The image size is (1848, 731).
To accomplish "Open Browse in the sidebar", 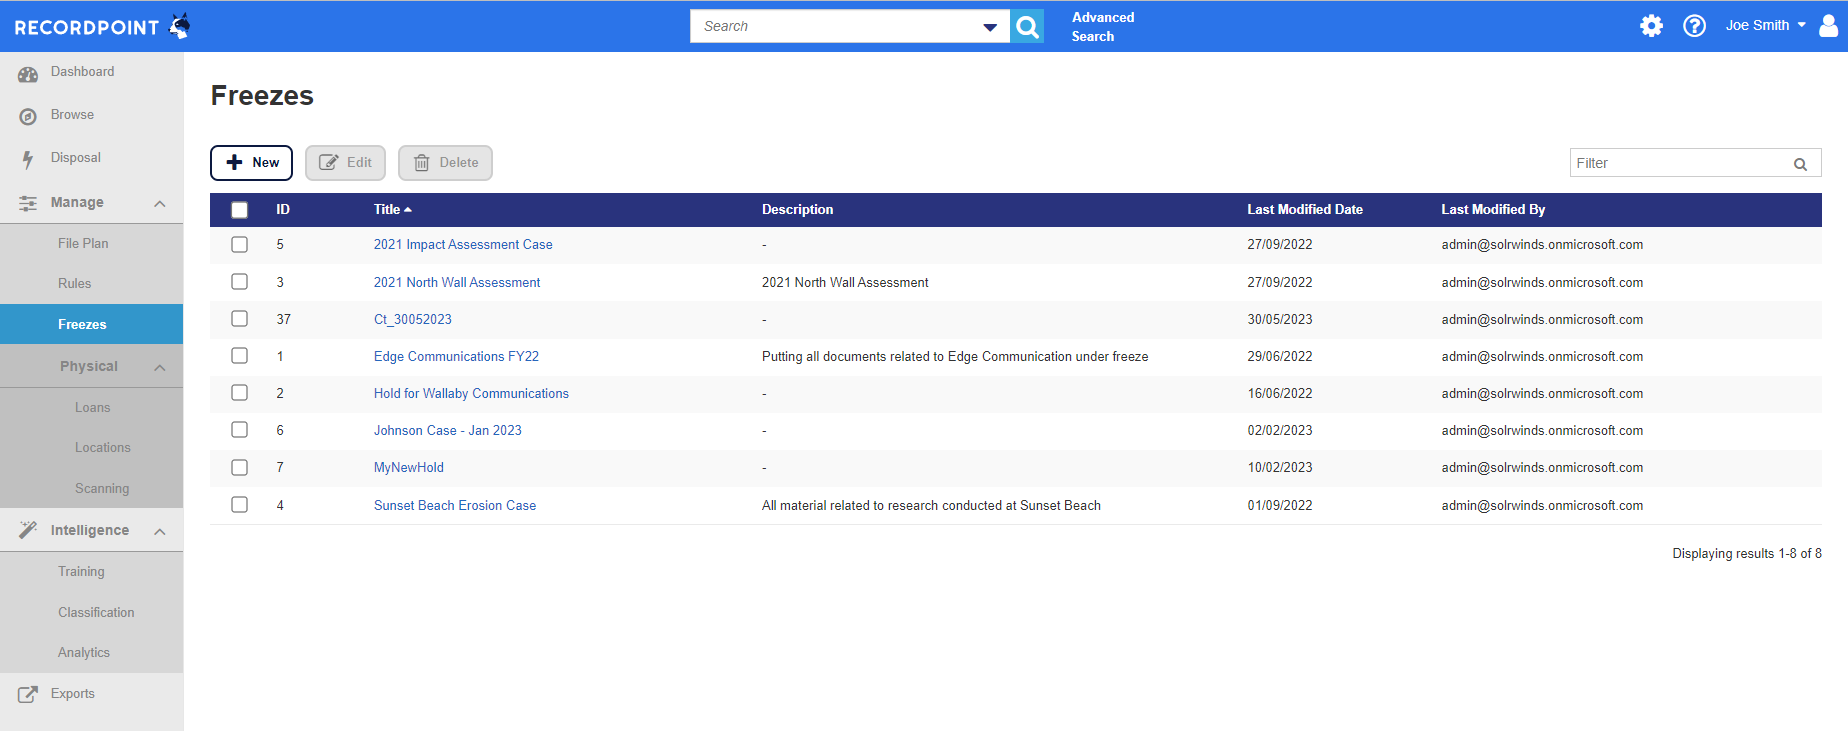I will point(72,115).
